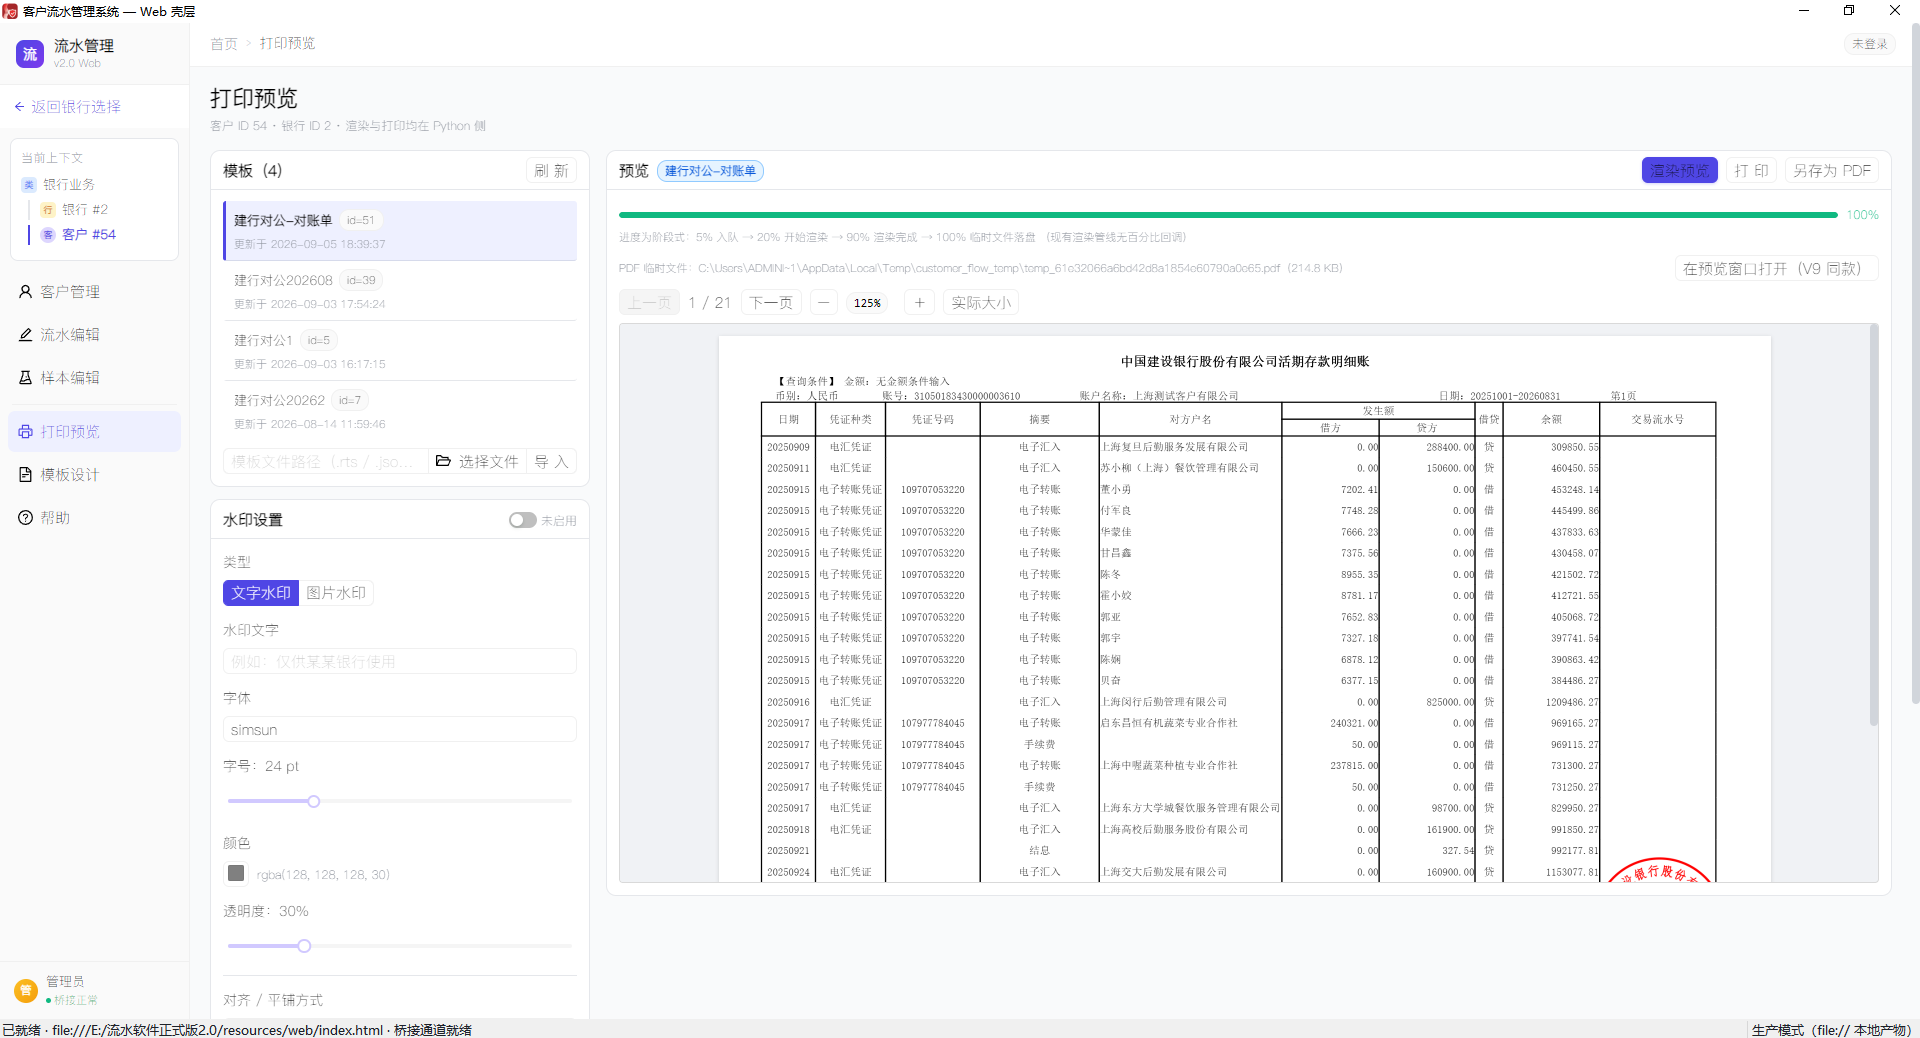Click the 渲染预览 button
1920x1038 pixels.
[1679, 171]
